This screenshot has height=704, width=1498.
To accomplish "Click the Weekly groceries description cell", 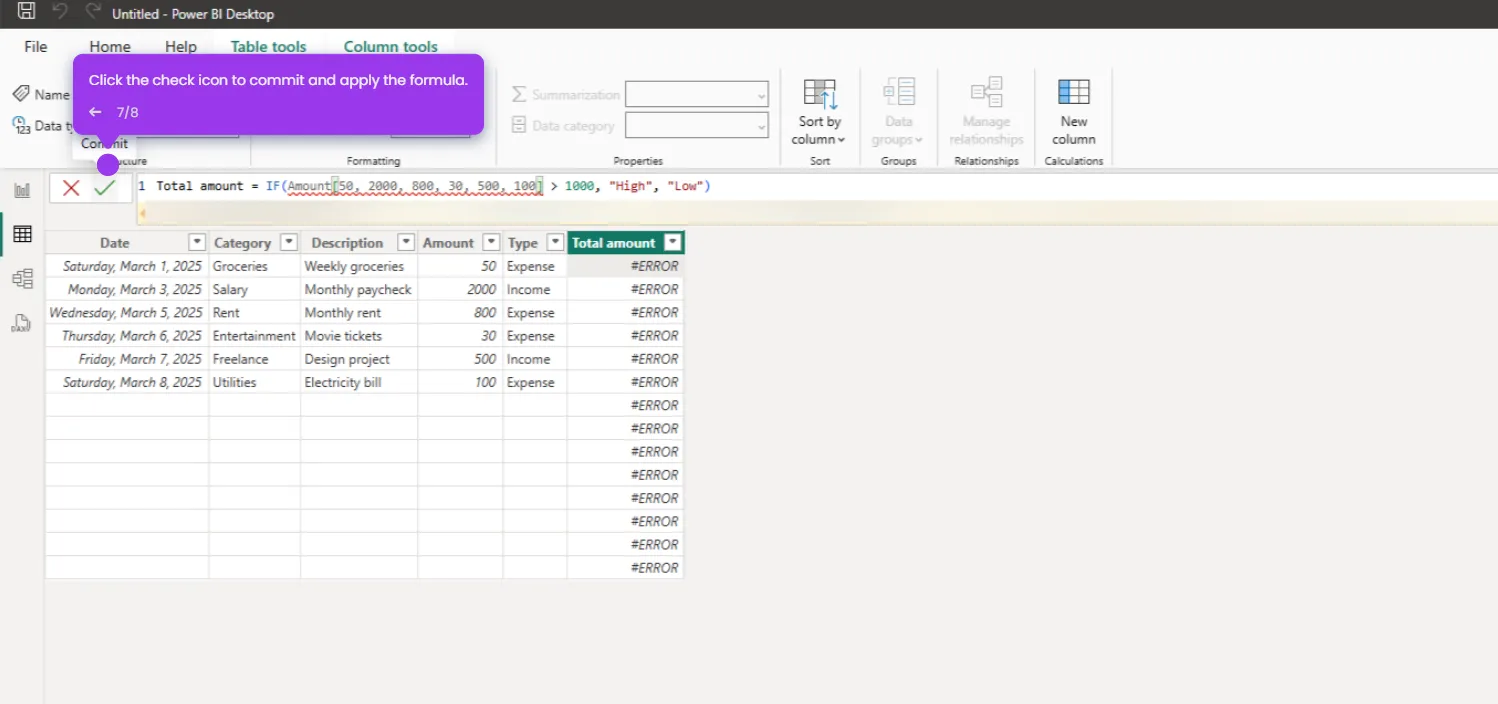I will 359,266.
